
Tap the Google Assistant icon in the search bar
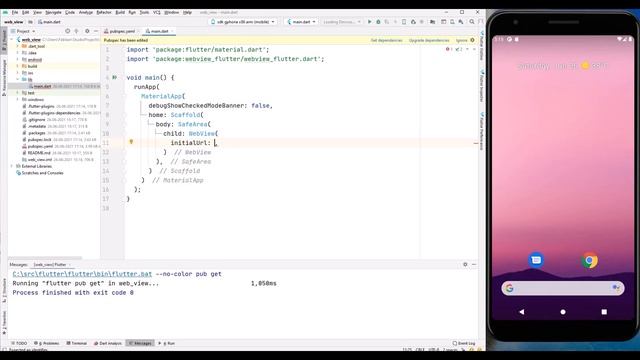click(x=616, y=288)
